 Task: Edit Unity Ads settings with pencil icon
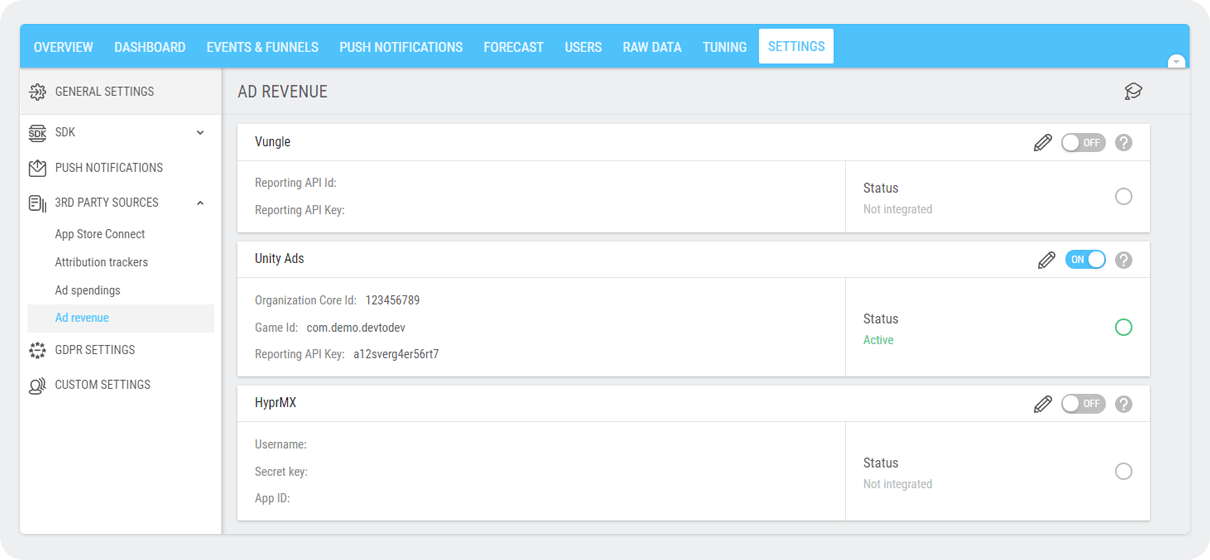pos(1046,260)
